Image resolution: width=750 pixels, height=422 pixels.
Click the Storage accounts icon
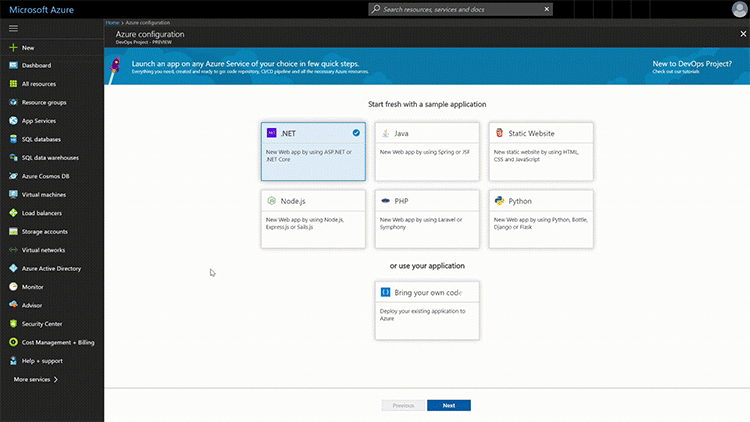[x=13, y=232]
